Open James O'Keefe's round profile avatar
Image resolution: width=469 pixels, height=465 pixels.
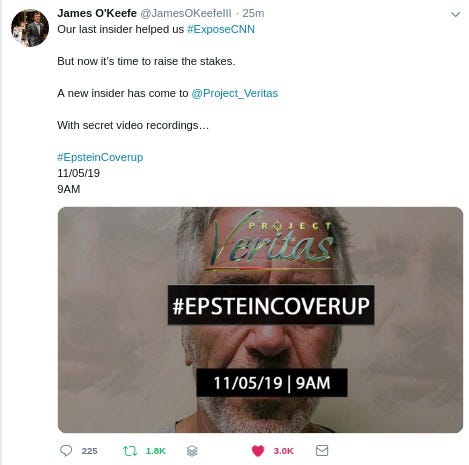pyautogui.click(x=30, y=28)
